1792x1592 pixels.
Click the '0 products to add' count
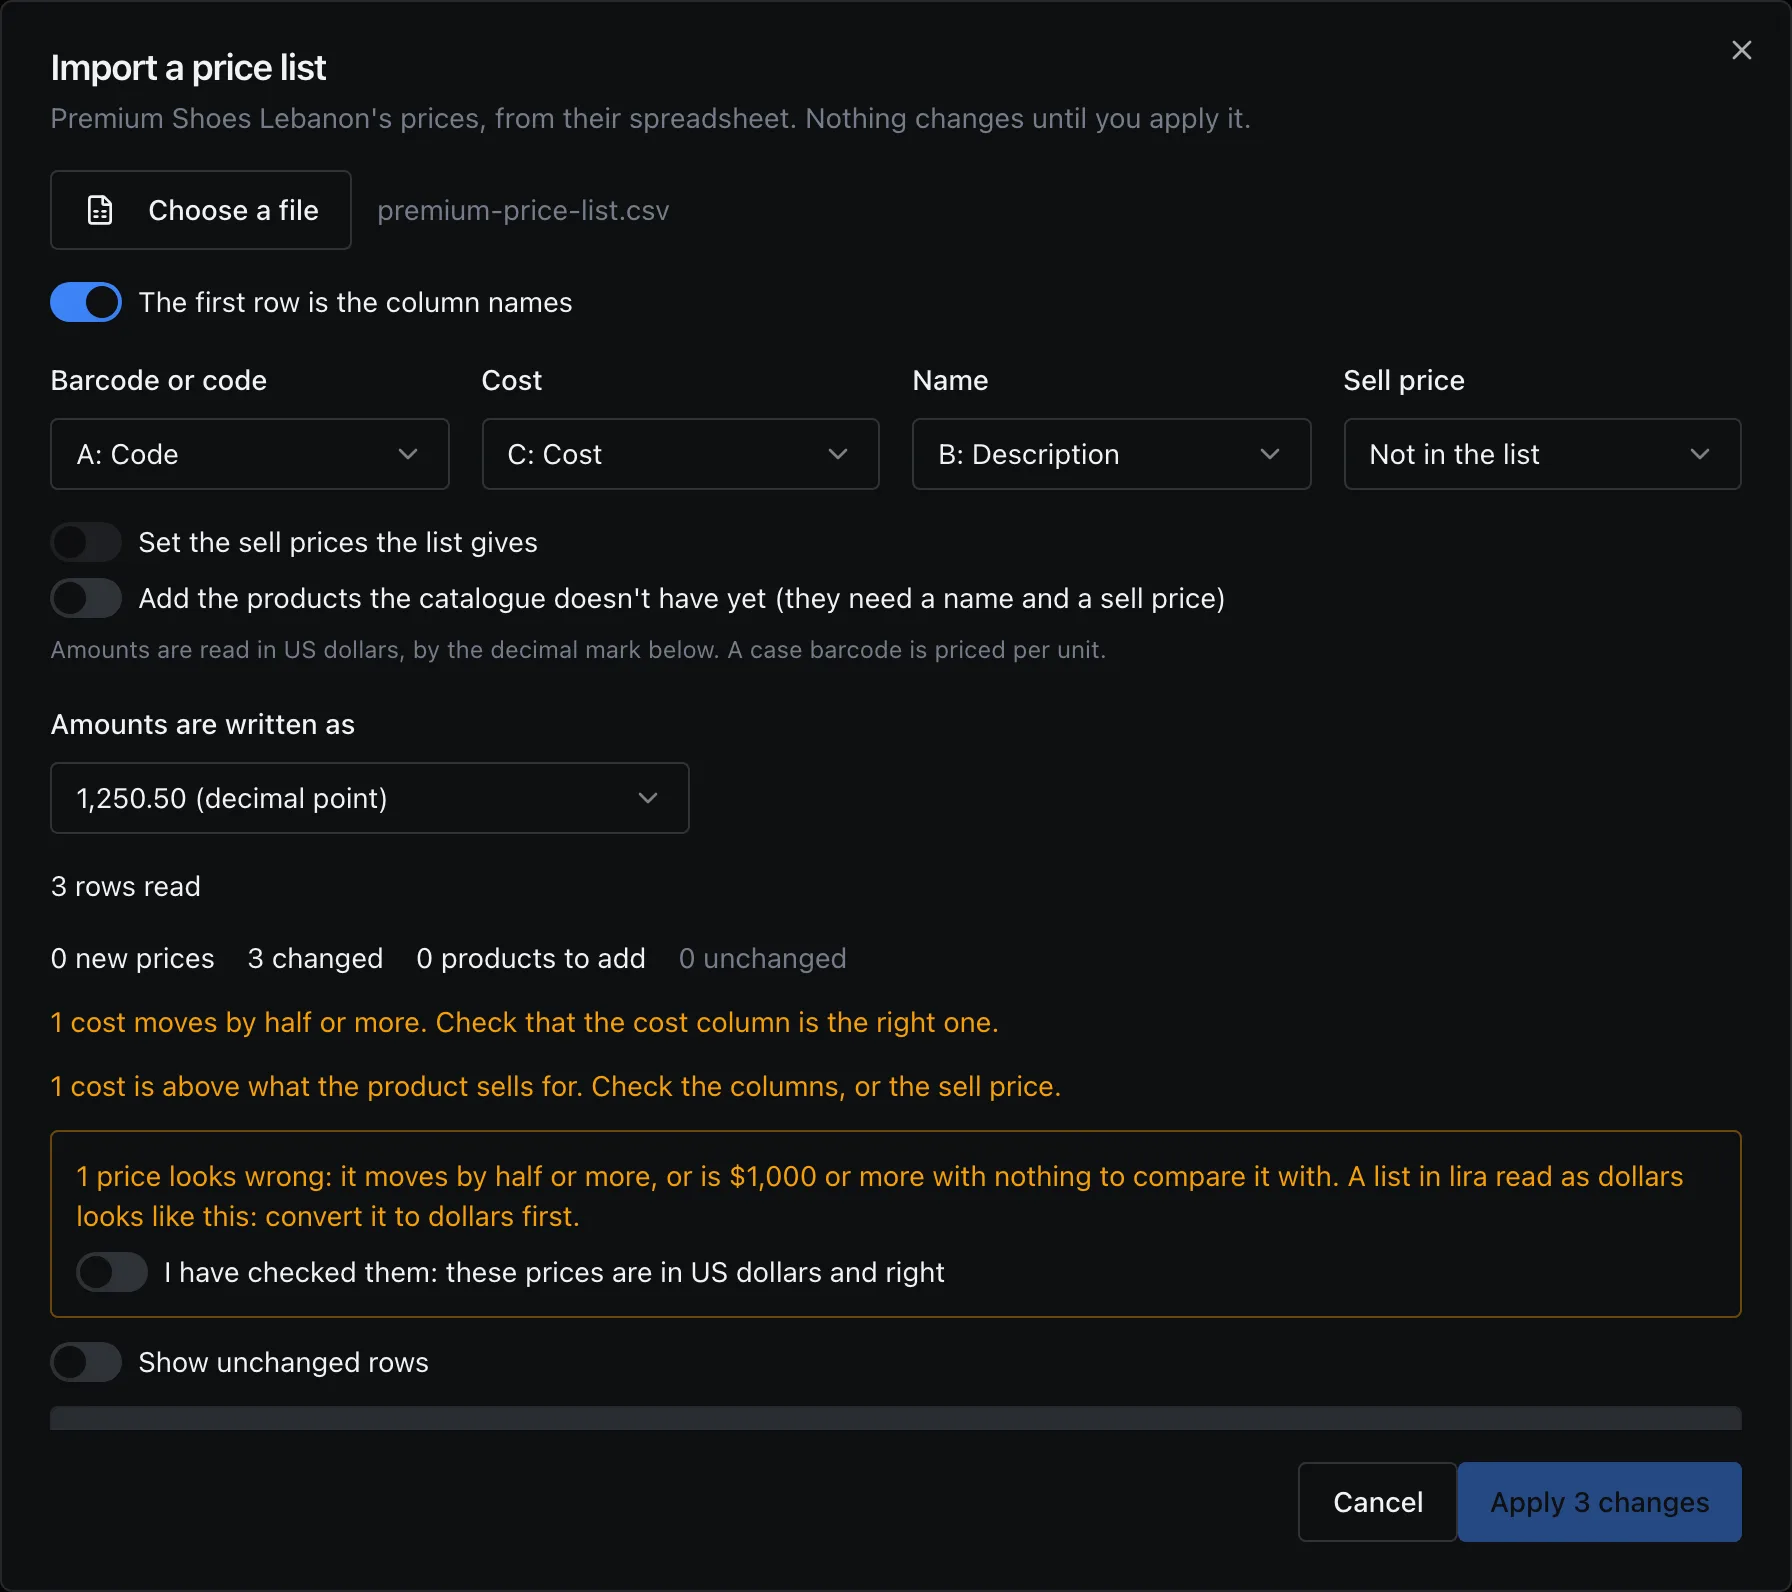pos(531,958)
